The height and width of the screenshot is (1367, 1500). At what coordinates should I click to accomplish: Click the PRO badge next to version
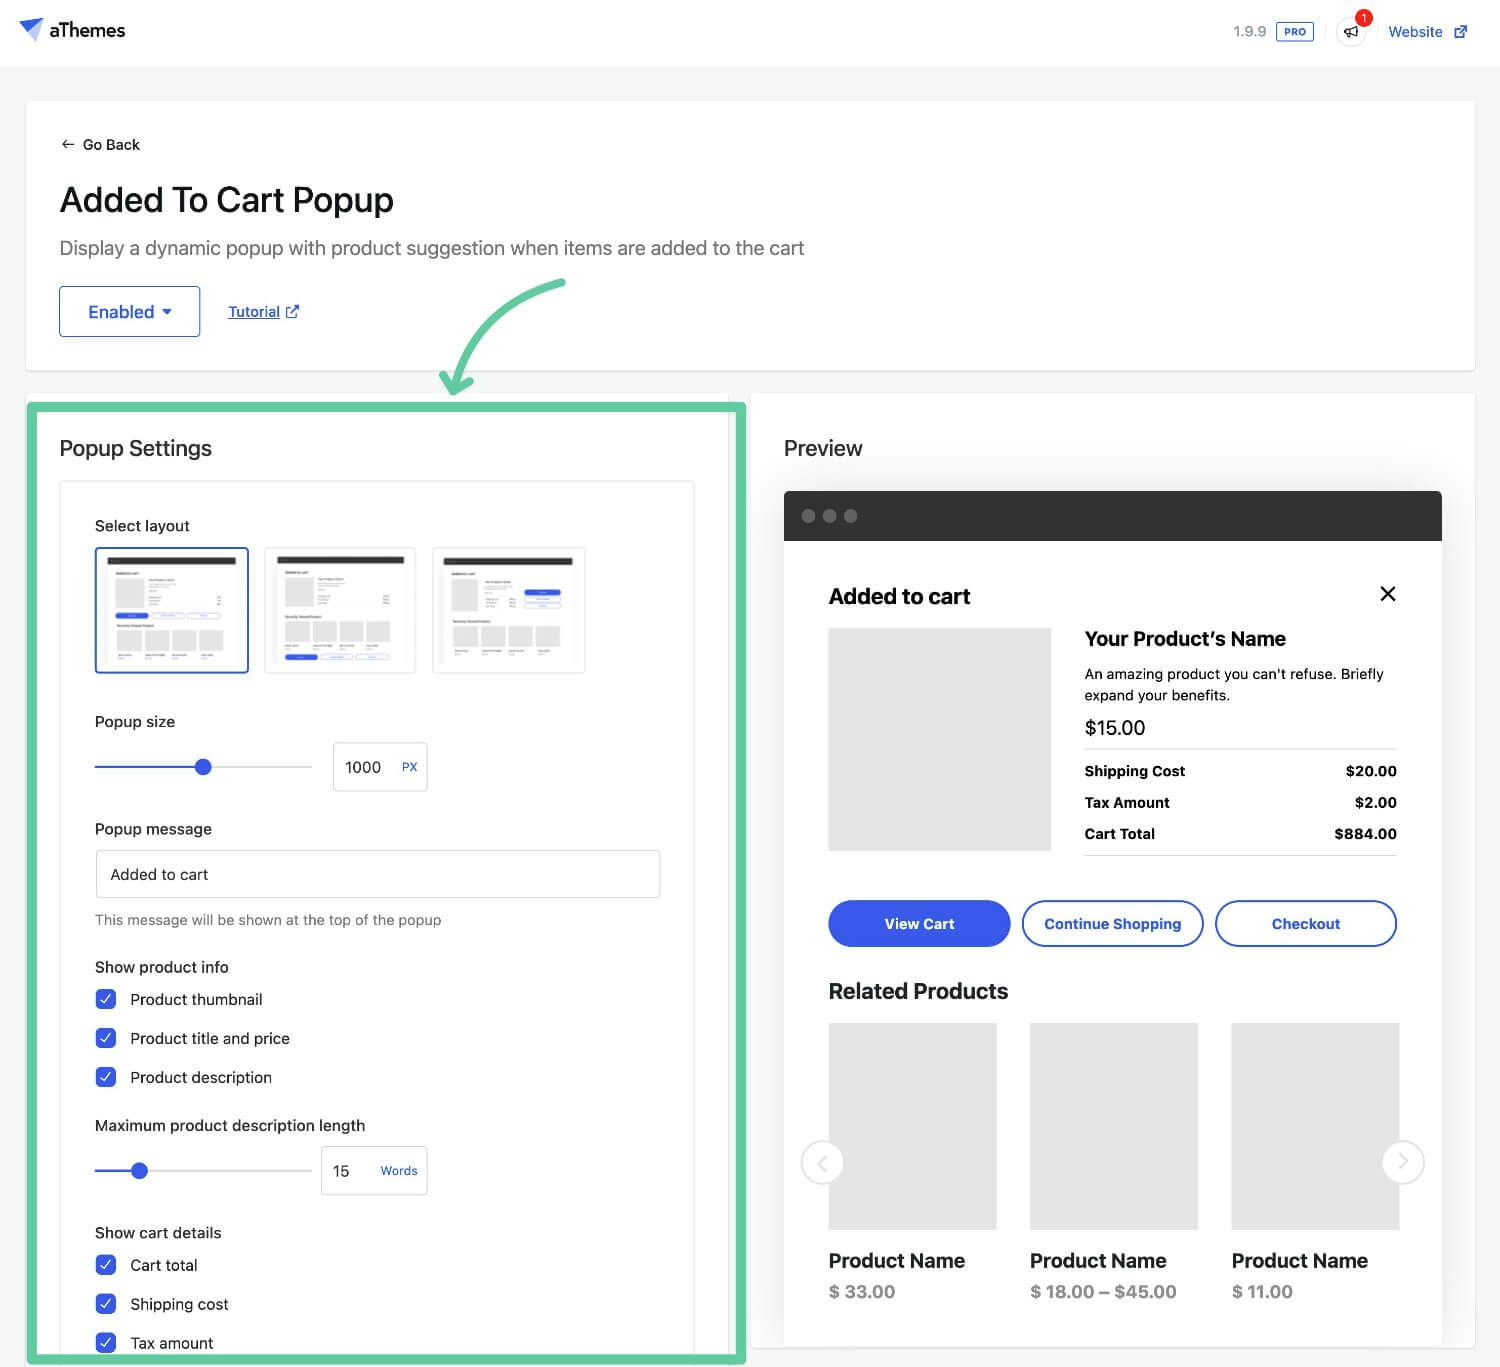coord(1295,32)
